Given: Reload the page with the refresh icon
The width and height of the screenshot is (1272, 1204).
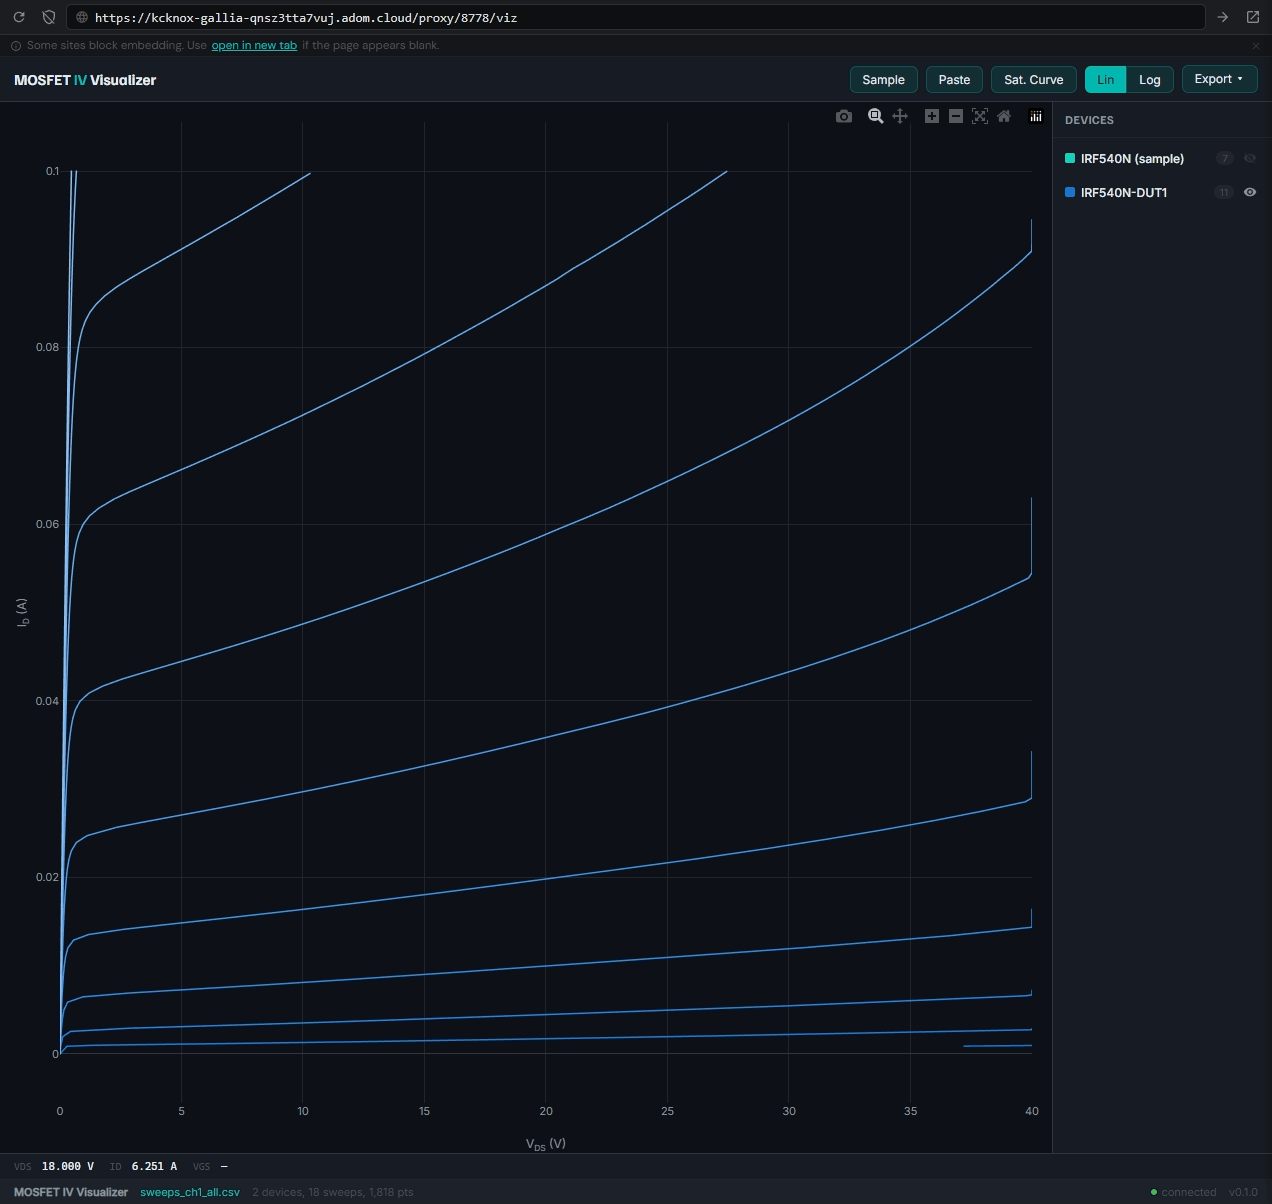Looking at the screenshot, I should click(x=18, y=17).
